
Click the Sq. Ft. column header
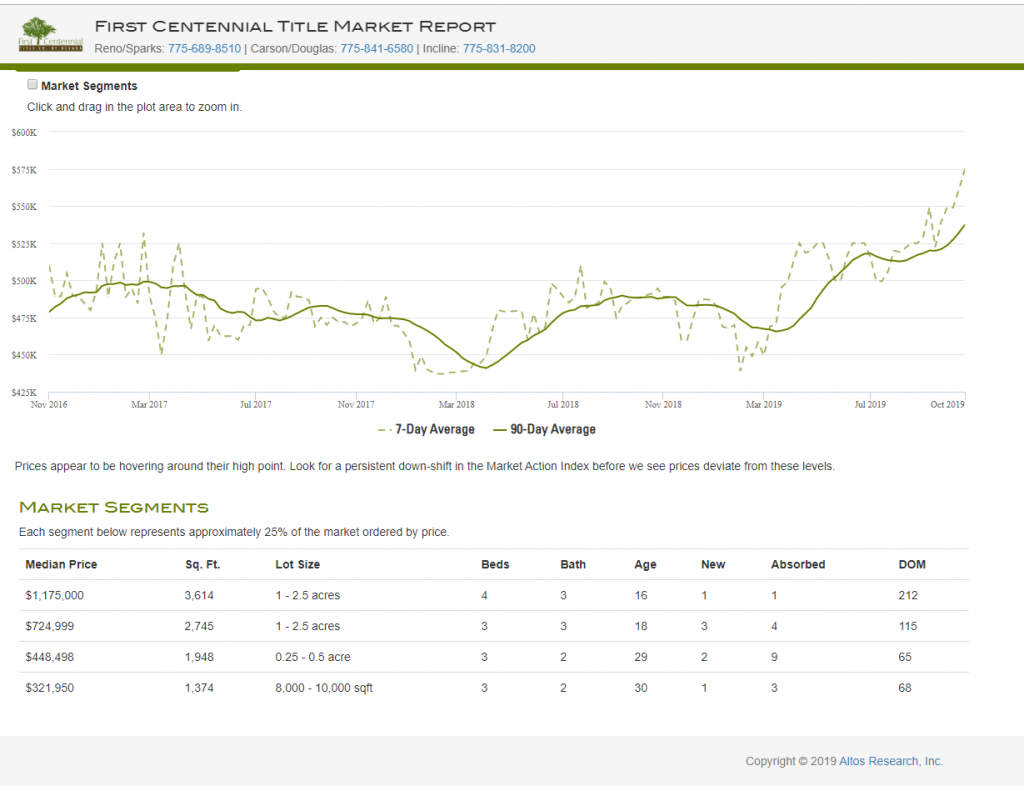[x=202, y=564]
